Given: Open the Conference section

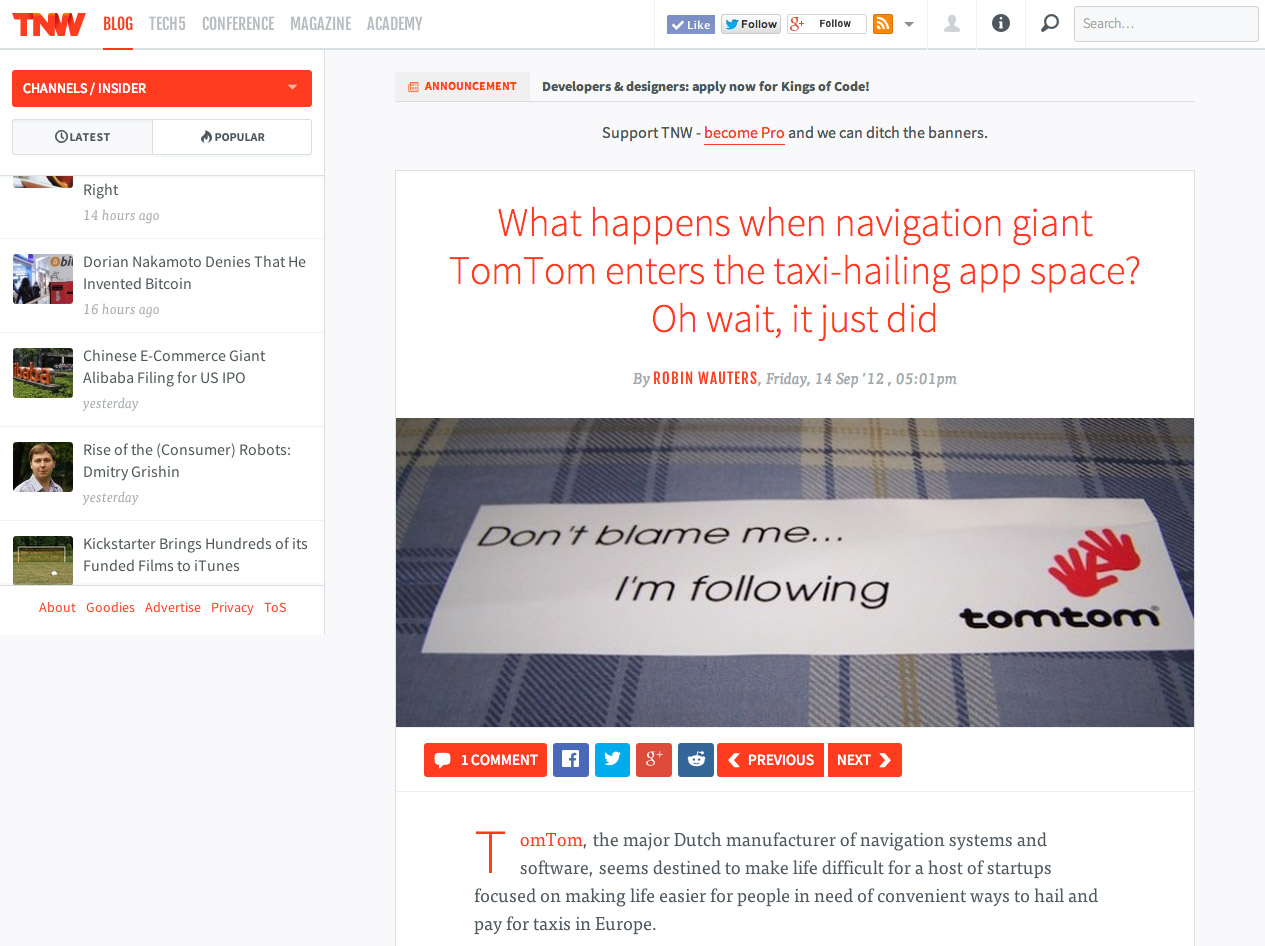Looking at the screenshot, I should [x=238, y=24].
